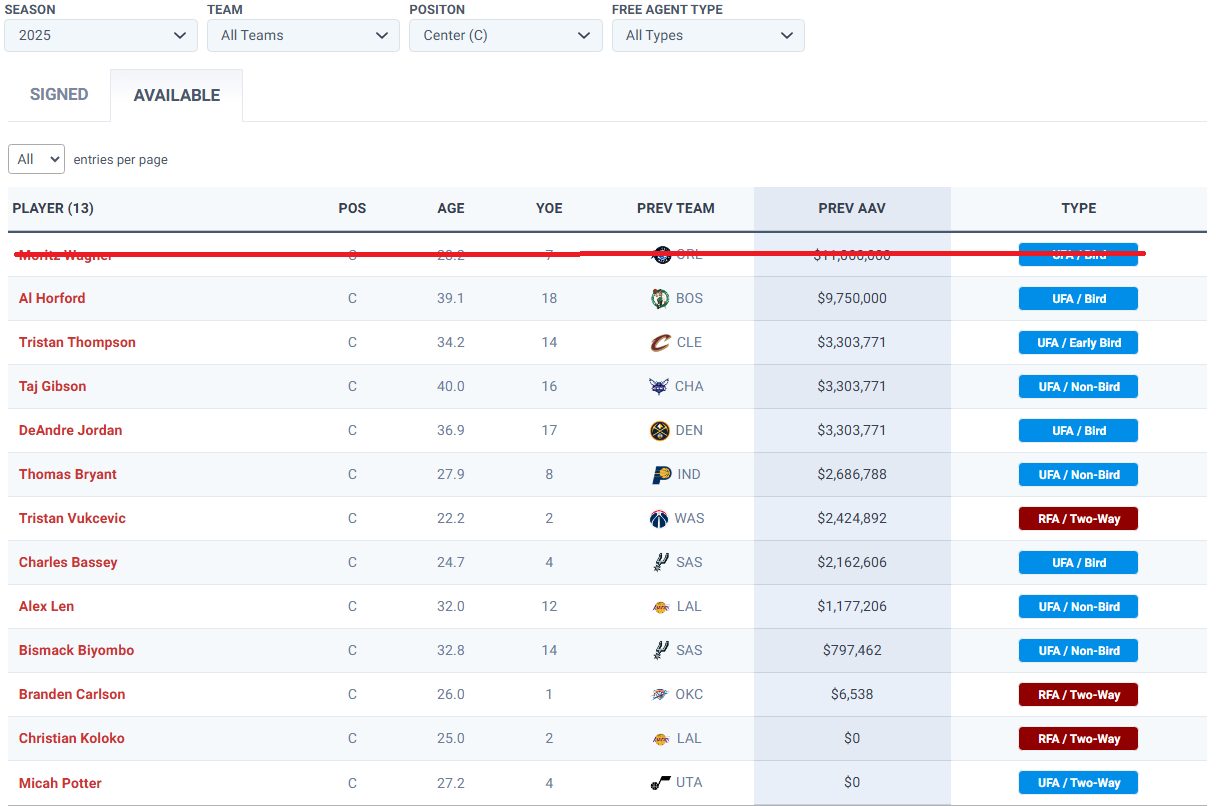Click Christian Koloko's RFA / Two-Way badge
The image size is (1217, 806).
point(1078,738)
